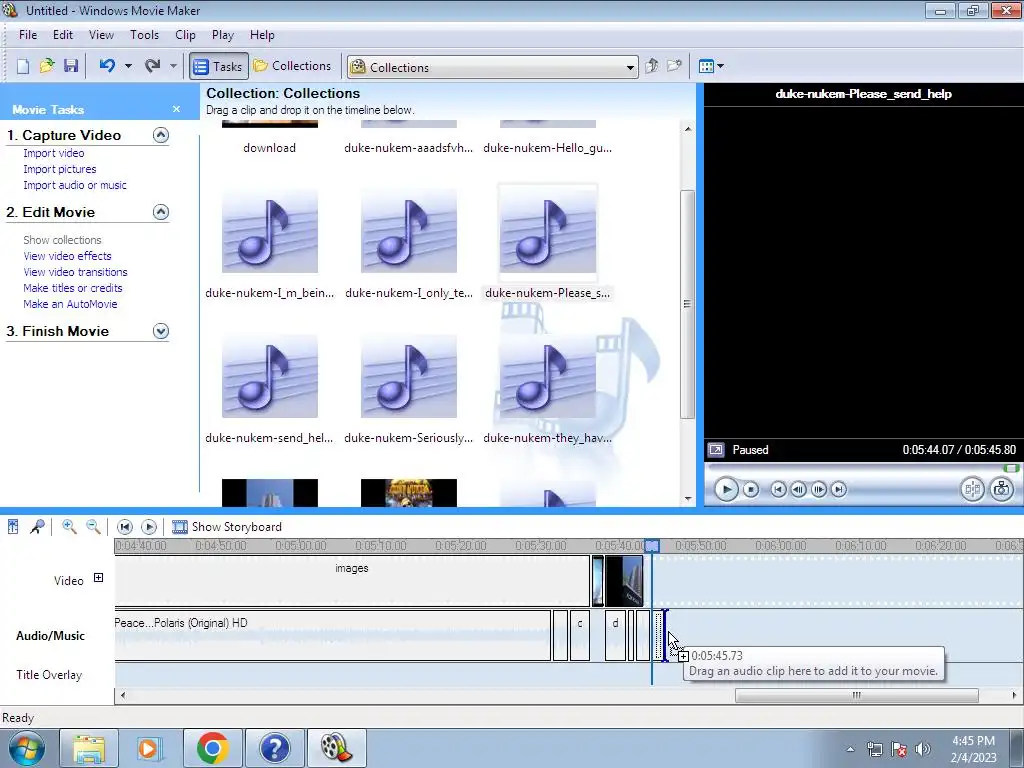Click the Import video link
Screen dimensions: 1024x768
[x=54, y=153]
